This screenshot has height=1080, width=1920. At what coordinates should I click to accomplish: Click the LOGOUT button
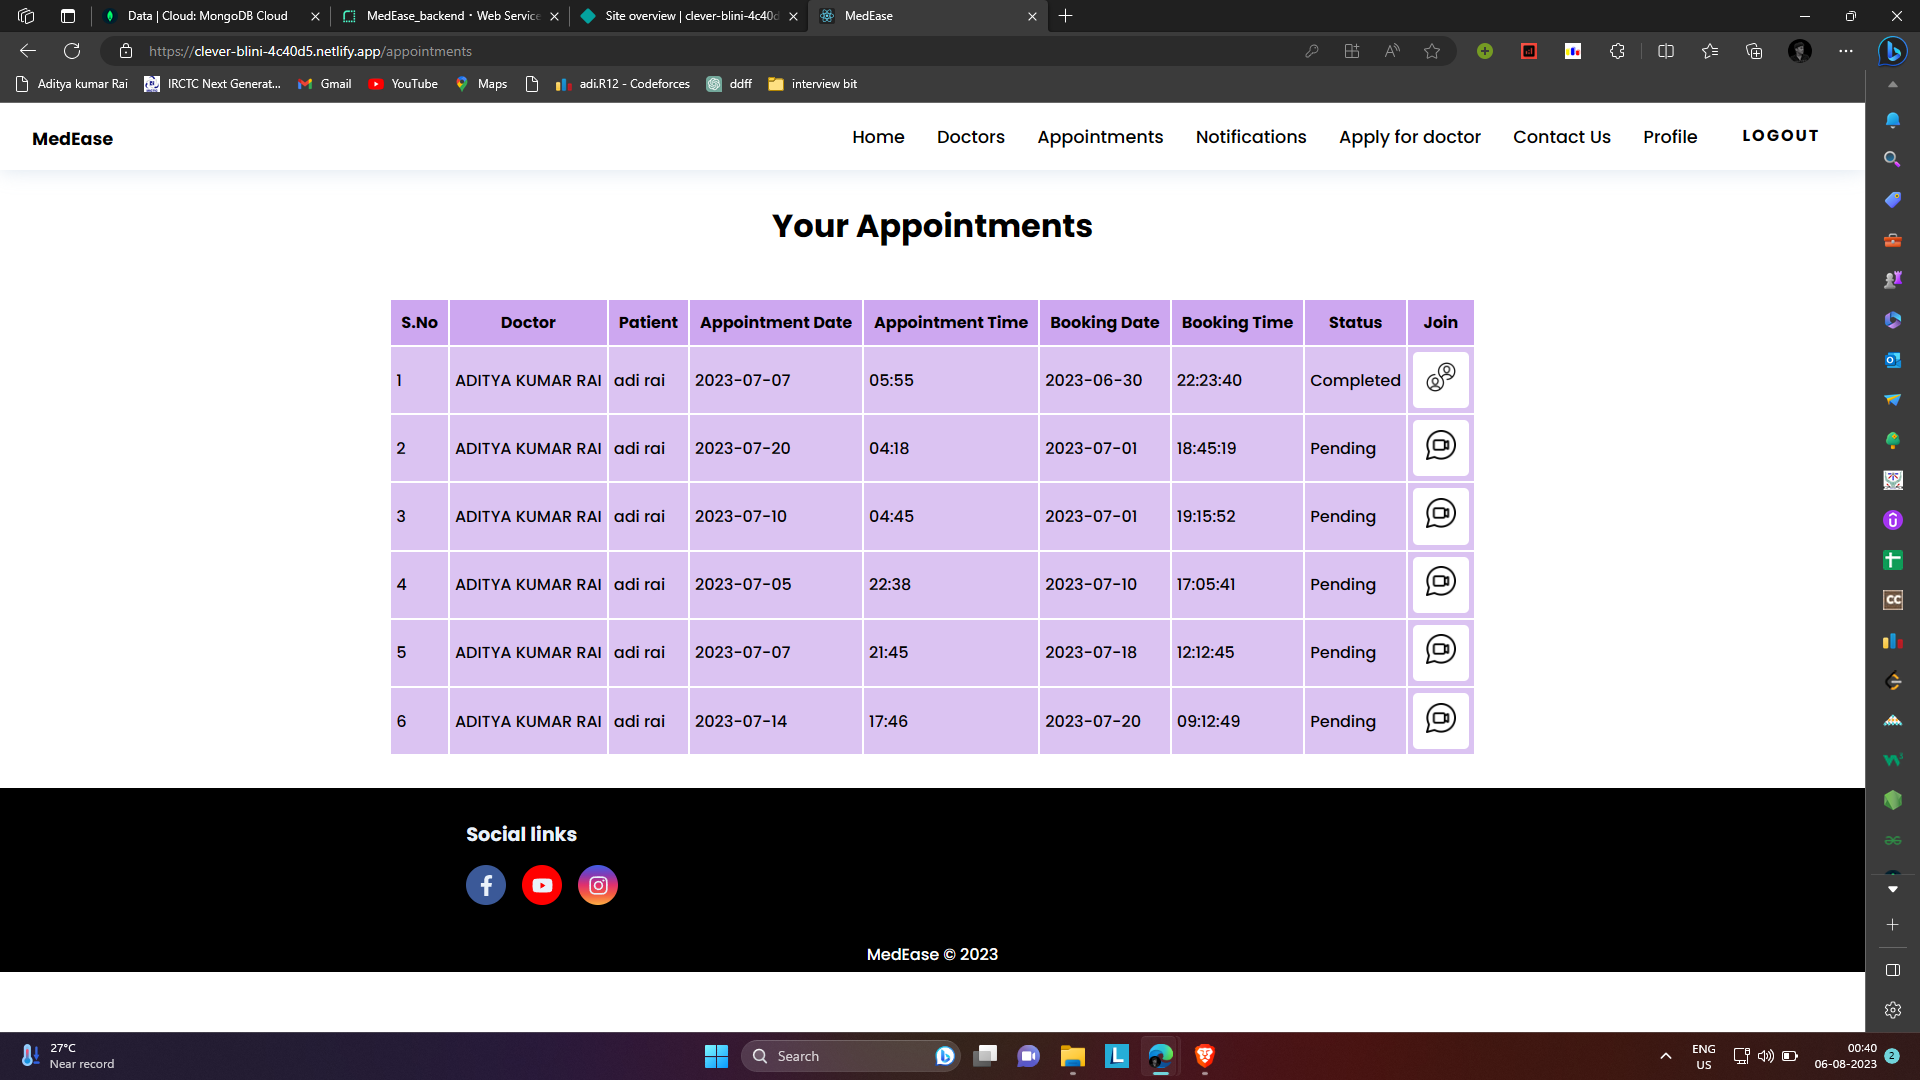coord(1780,136)
